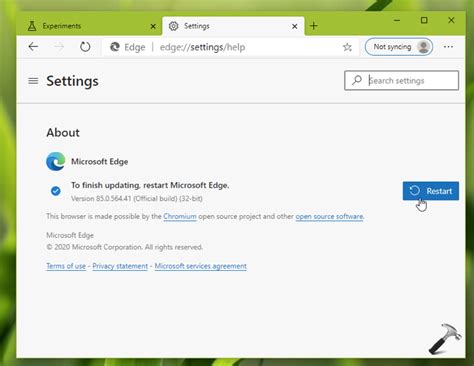Open the open source software link
This screenshot has width=474, height=366.
pyautogui.click(x=330, y=216)
